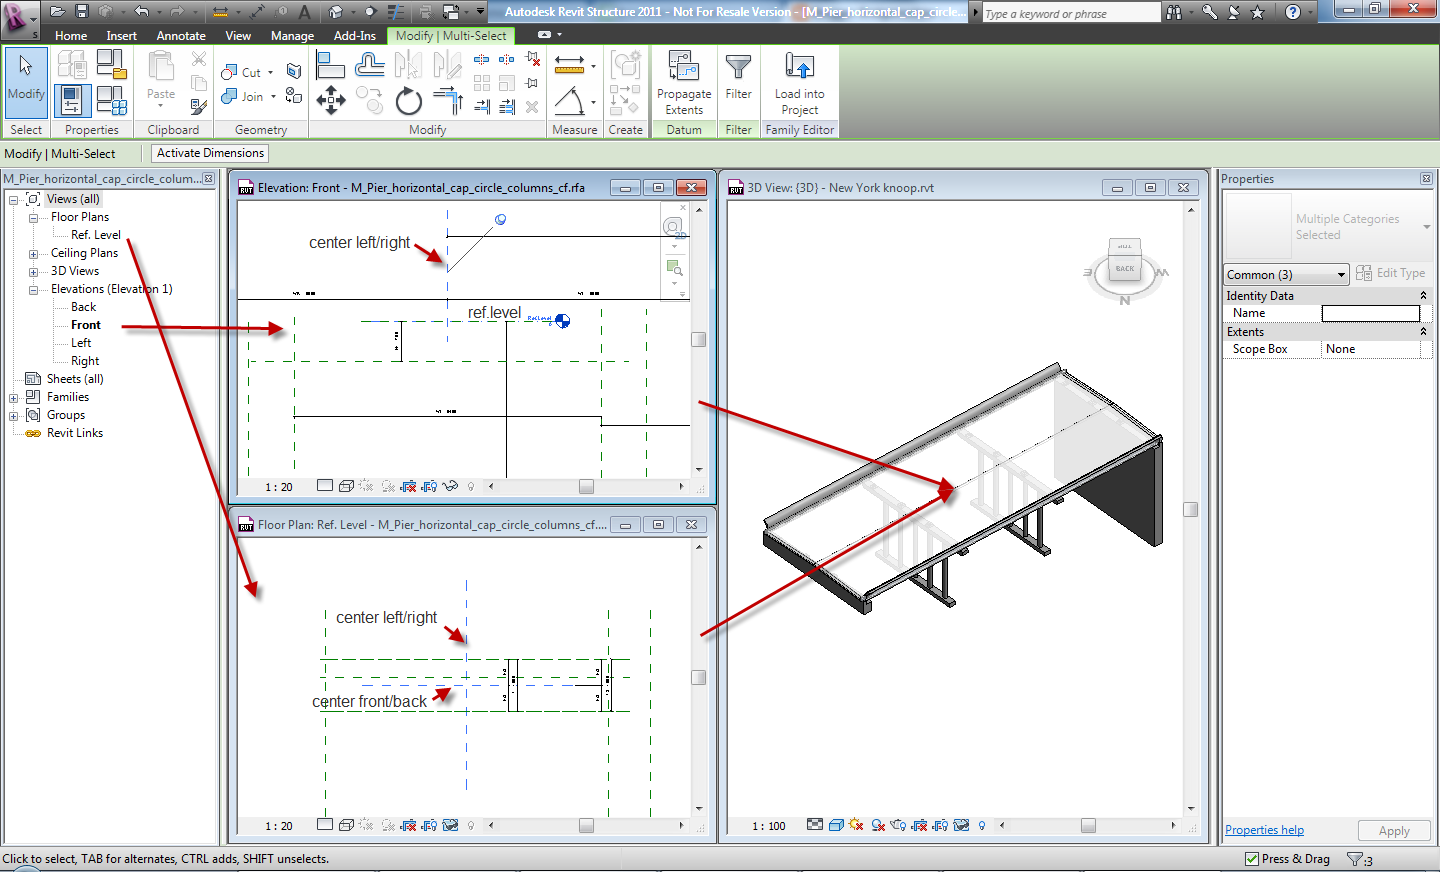Click the Activate Dimensions button
Viewport: 1440px width, 872px height.
[x=210, y=153]
